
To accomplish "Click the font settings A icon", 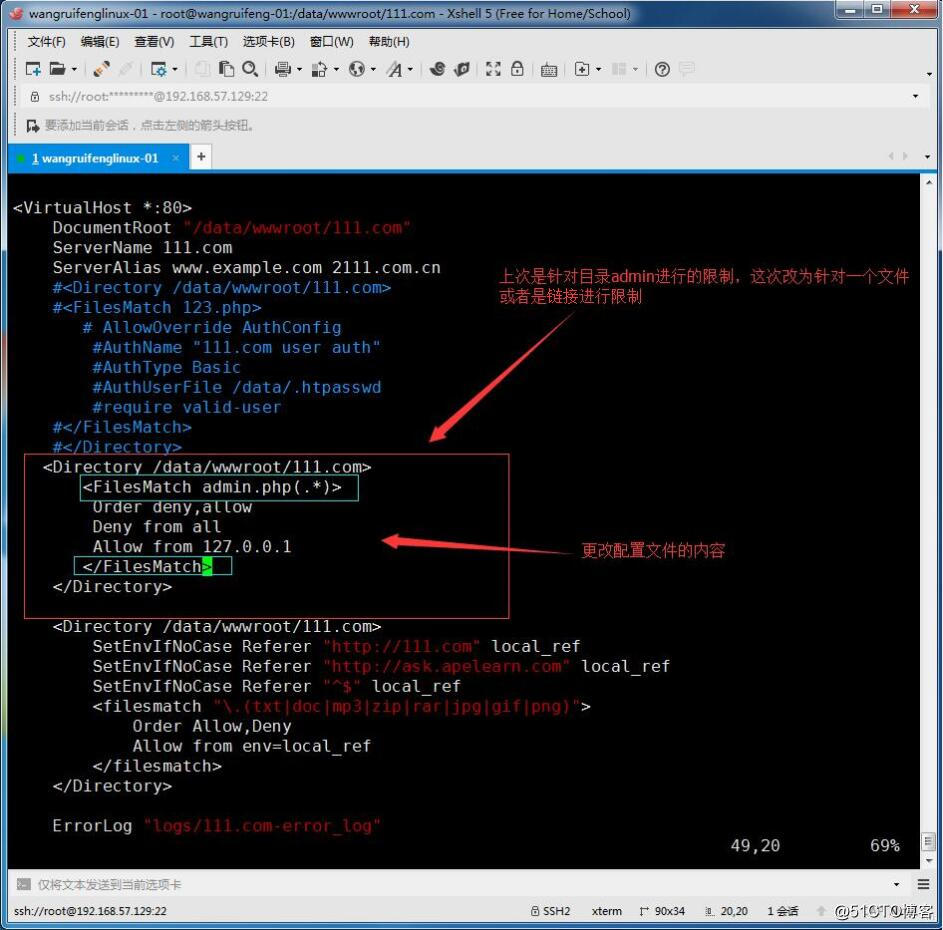I will click(395, 69).
